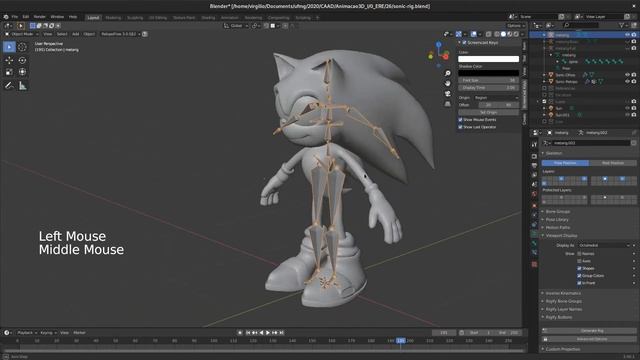The width and height of the screenshot is (640, 360).
Task: Expand the Bone Groups panel
Action: tap(558, 211)
